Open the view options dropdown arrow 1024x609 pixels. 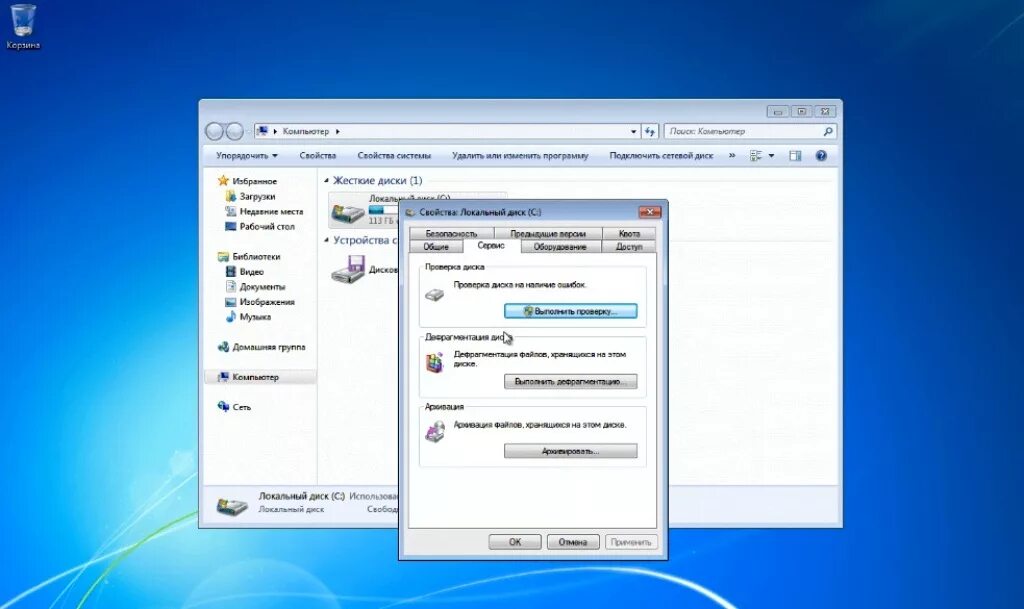771,155
